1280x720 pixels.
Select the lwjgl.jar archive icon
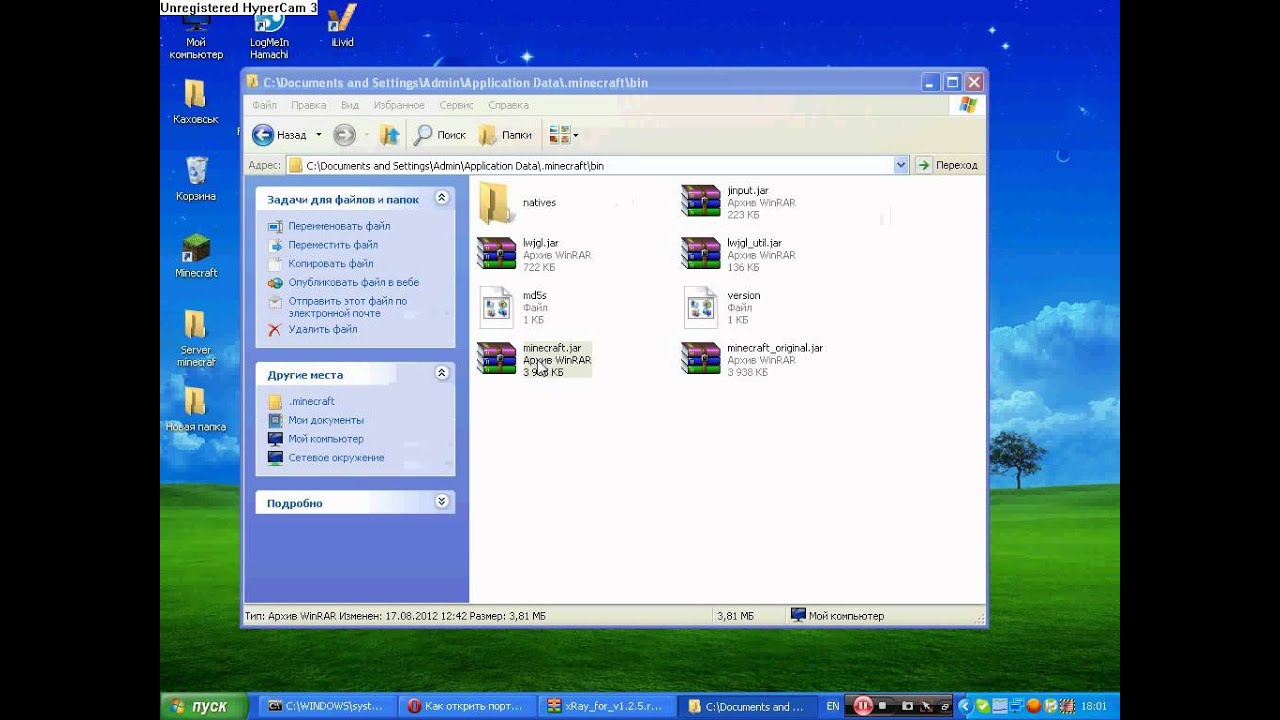[x=496, y=254]
